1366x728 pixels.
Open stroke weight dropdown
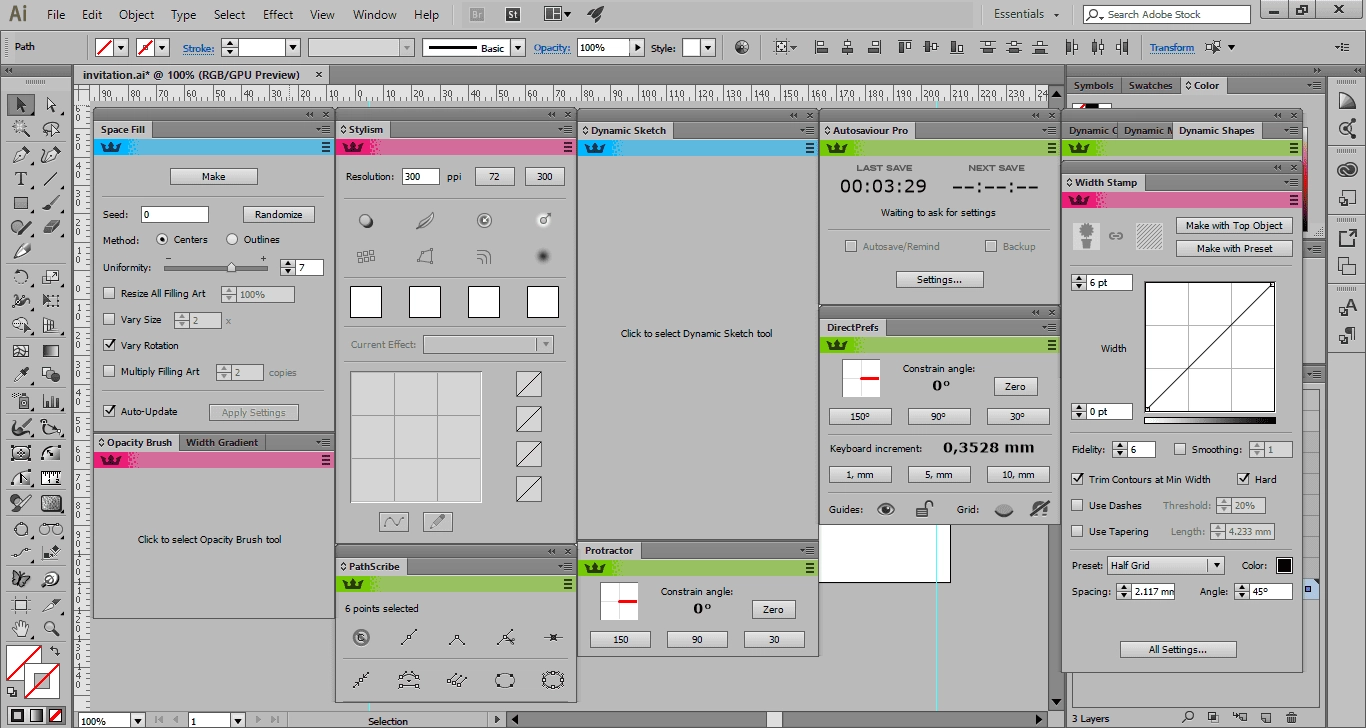tap(293, 47)
